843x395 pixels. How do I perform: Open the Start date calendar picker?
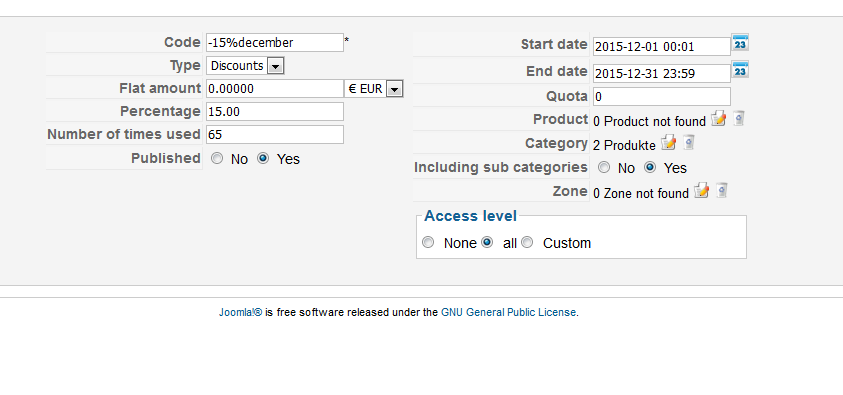pos(740,42)
